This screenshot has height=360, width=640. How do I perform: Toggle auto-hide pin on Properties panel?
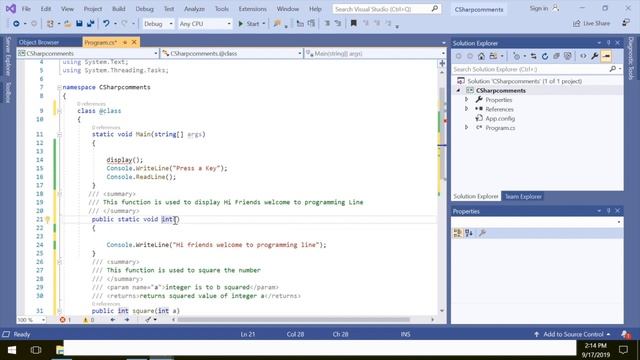pos(608,211)
